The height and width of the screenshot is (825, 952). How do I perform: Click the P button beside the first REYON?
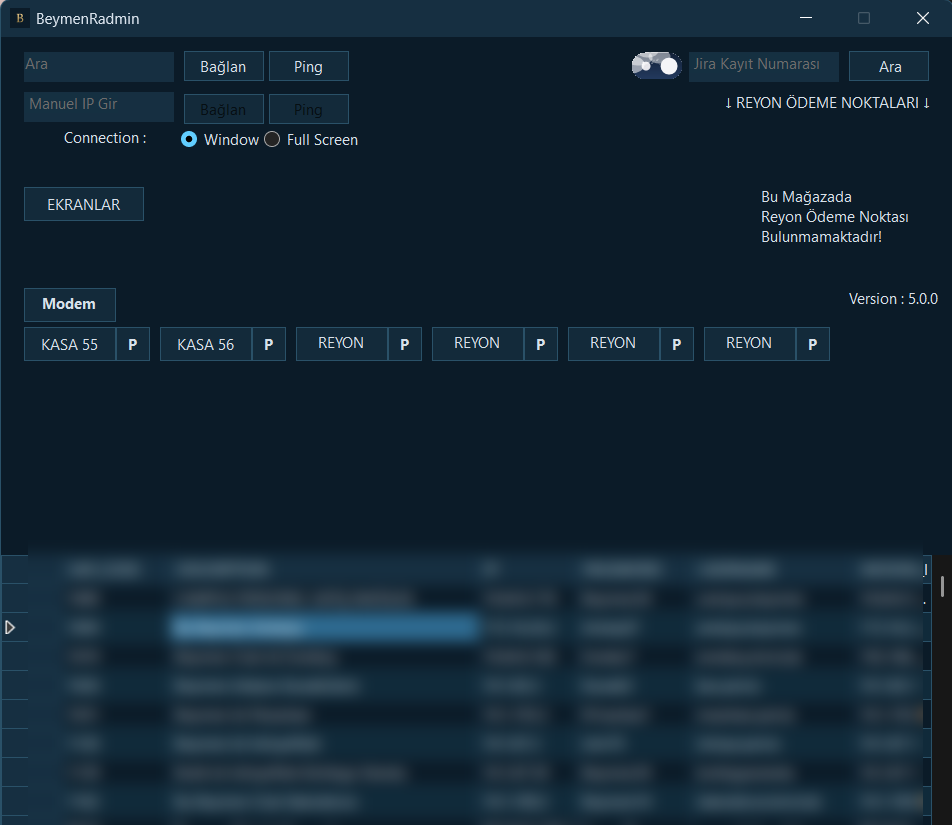click(x=404, y=344)
